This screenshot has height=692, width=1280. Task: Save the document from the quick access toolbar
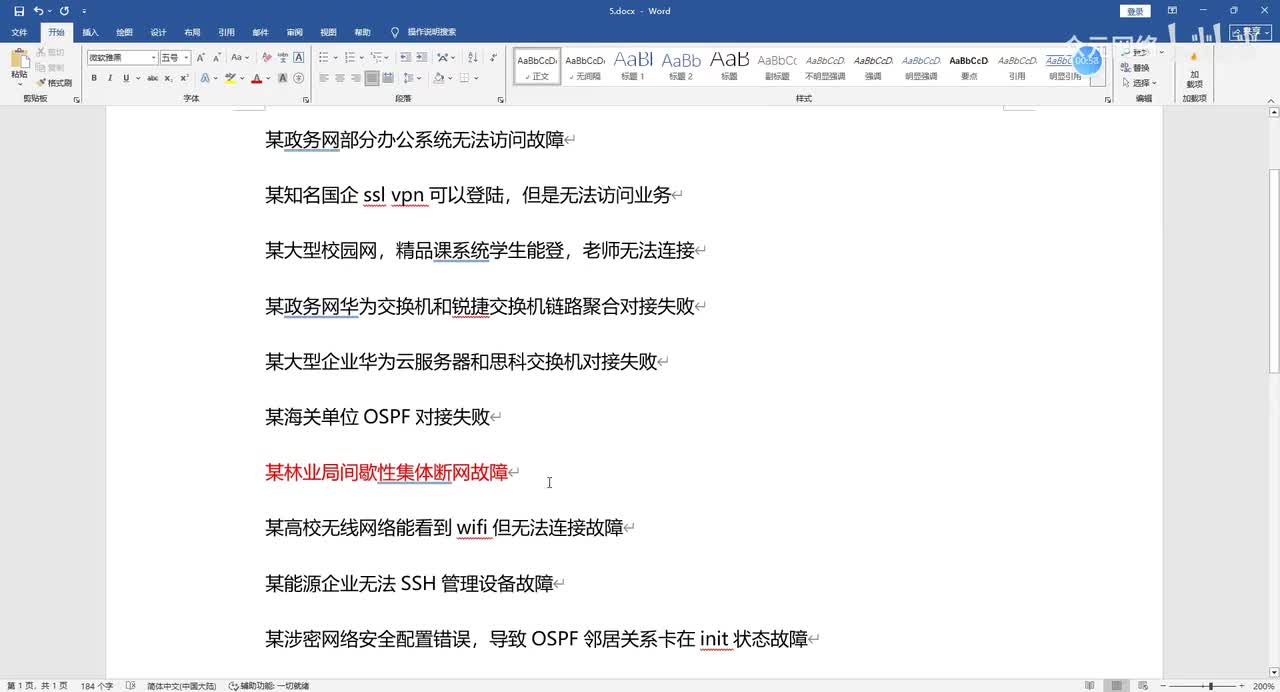click(19, 11)
